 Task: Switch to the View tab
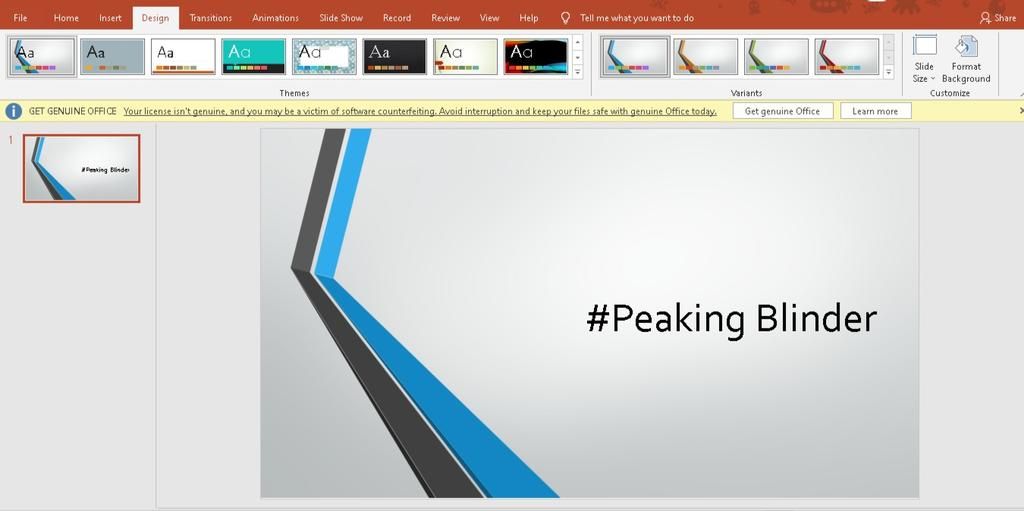pyautogui.click(x=489, y=18)
